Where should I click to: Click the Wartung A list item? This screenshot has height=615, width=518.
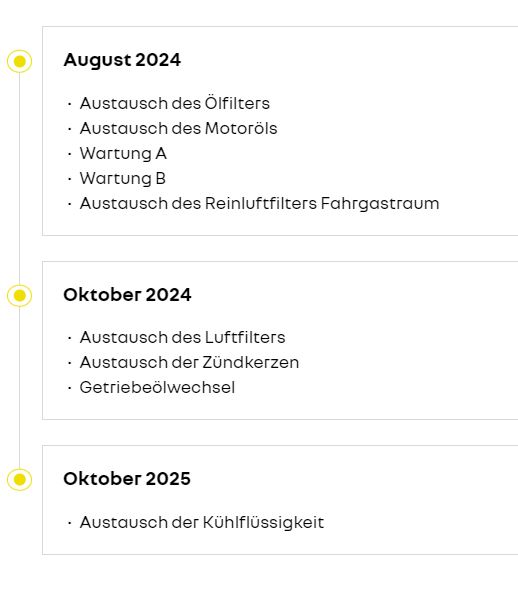point(123,154)
